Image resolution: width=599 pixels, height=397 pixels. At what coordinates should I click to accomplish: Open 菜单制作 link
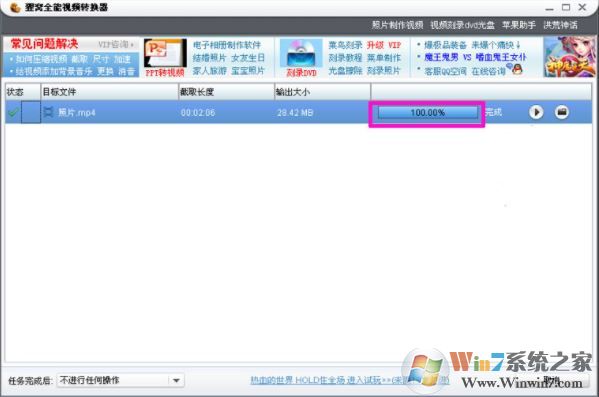point(384,58)
